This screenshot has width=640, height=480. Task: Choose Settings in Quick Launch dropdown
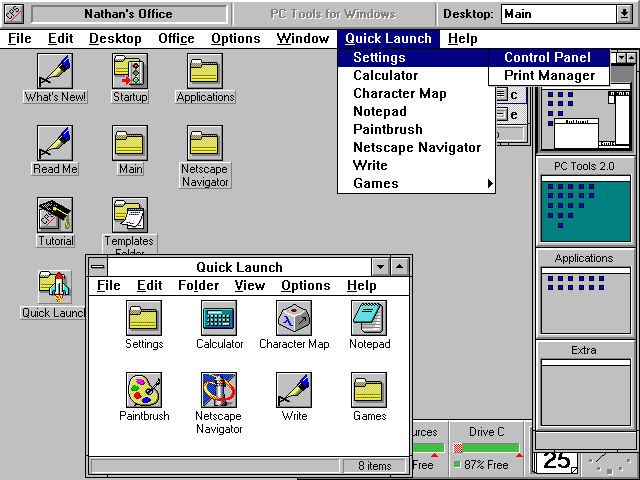click(413, 58)
